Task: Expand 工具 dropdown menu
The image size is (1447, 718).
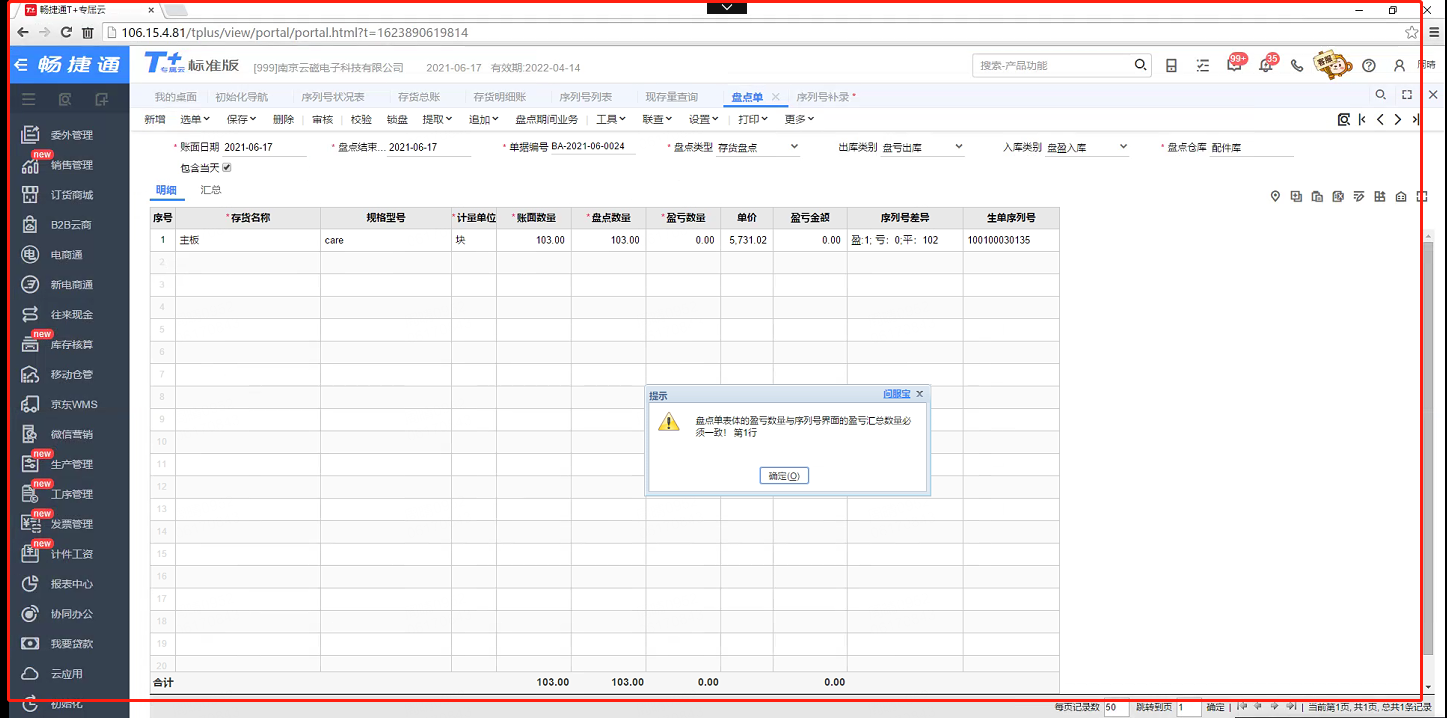Action: coord(611,119)
